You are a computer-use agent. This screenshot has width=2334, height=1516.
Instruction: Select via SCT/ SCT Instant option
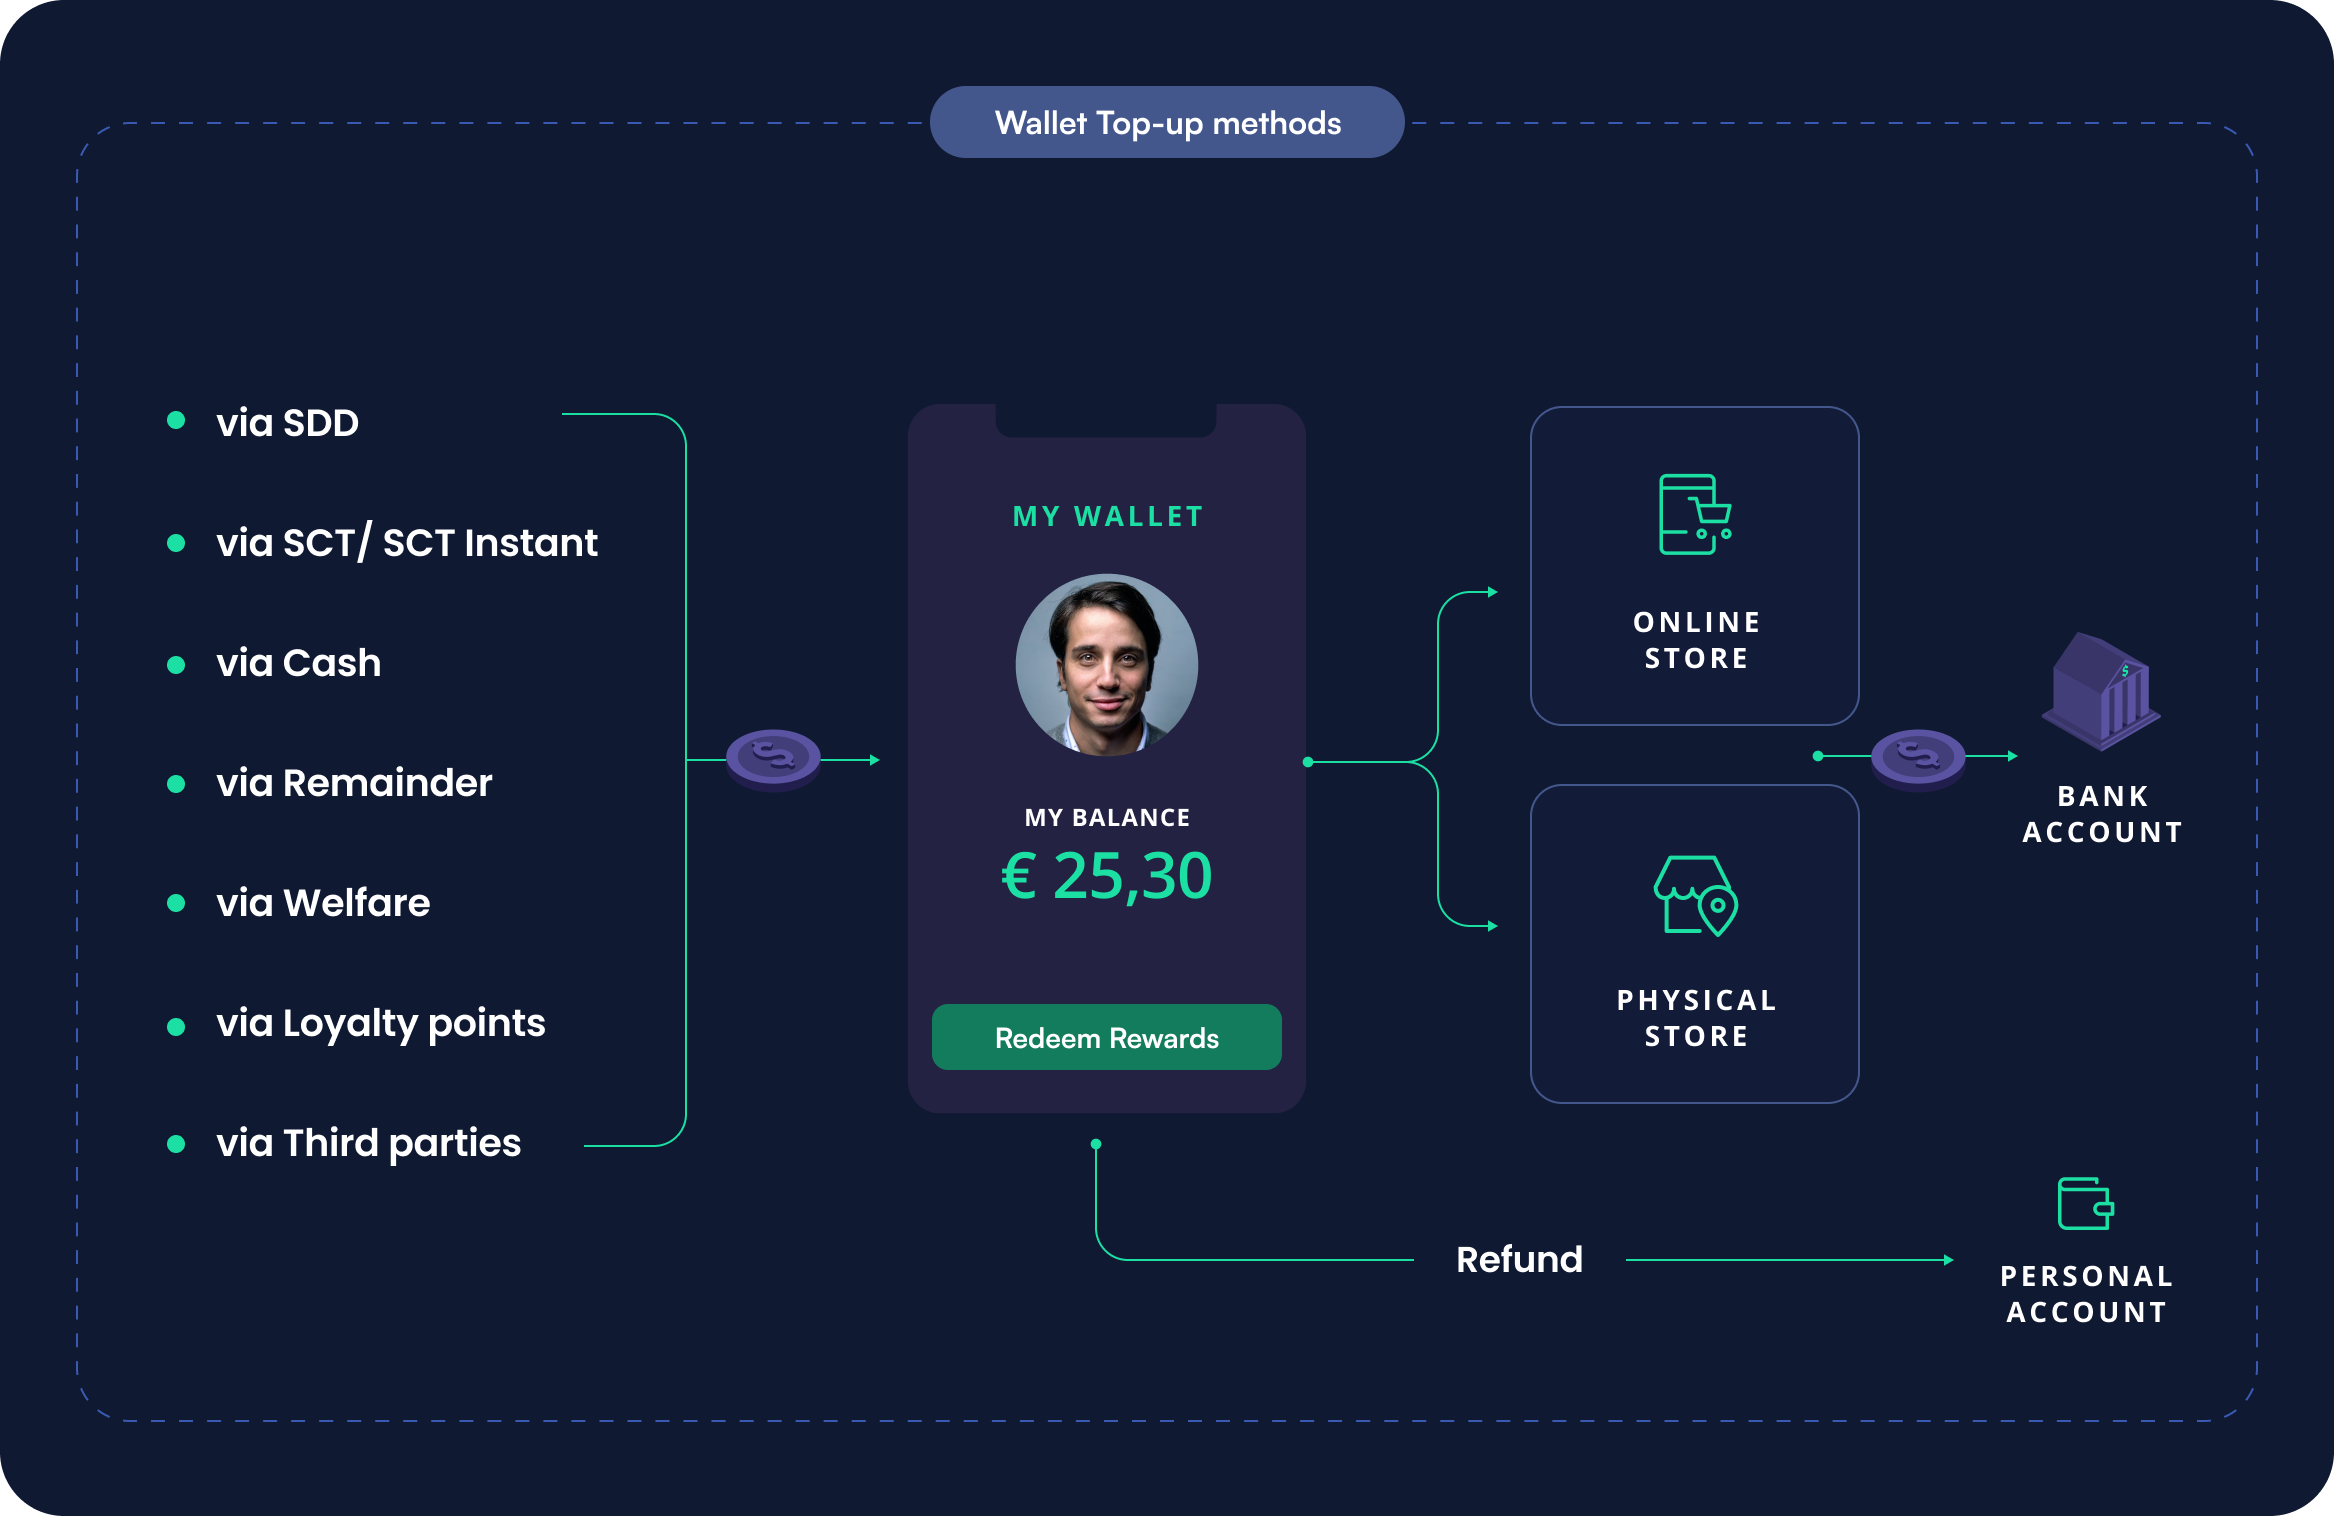(406, 543)
